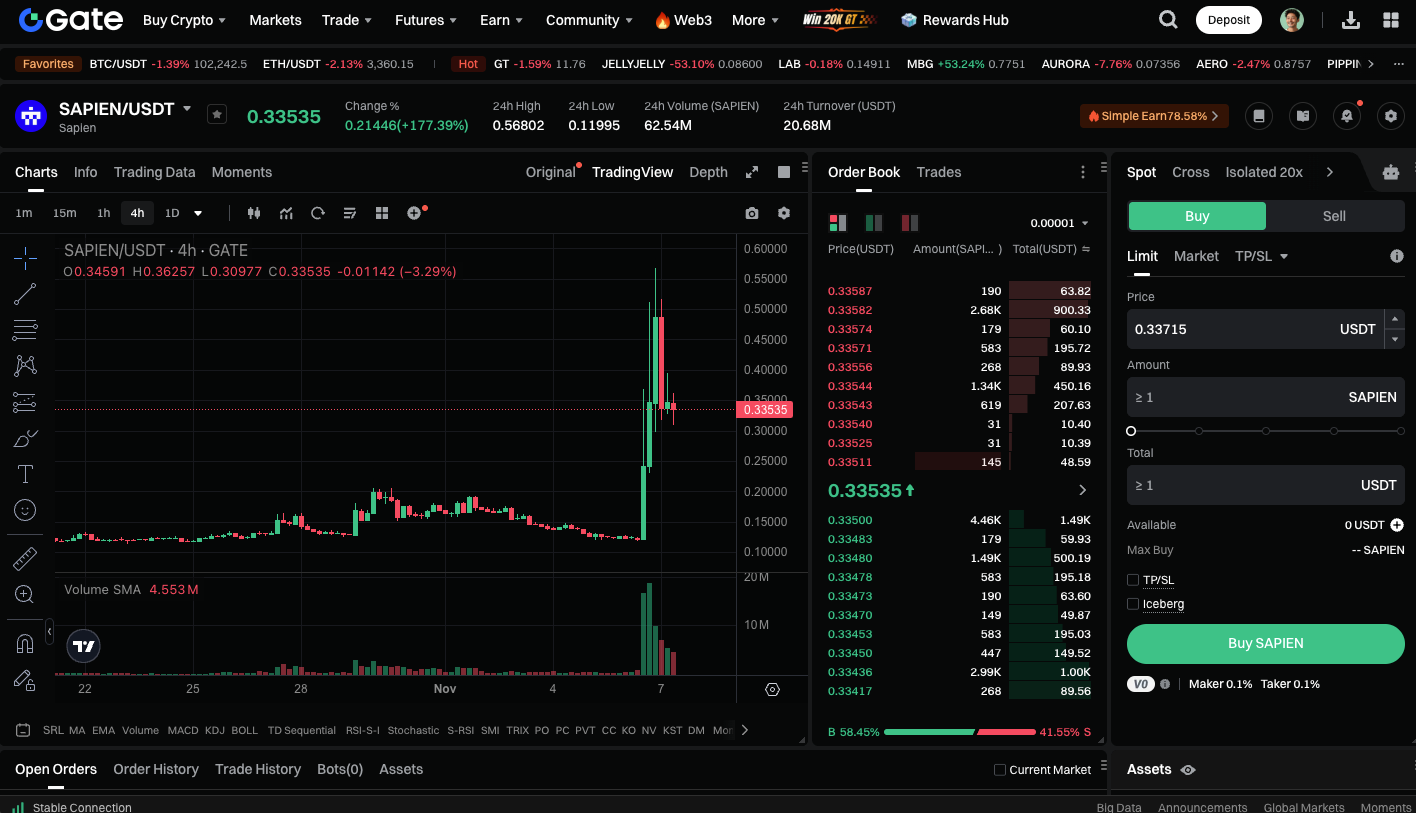1416x813 pixels.
Task: Select the brush drawing tool
Action: coord(25,438)
